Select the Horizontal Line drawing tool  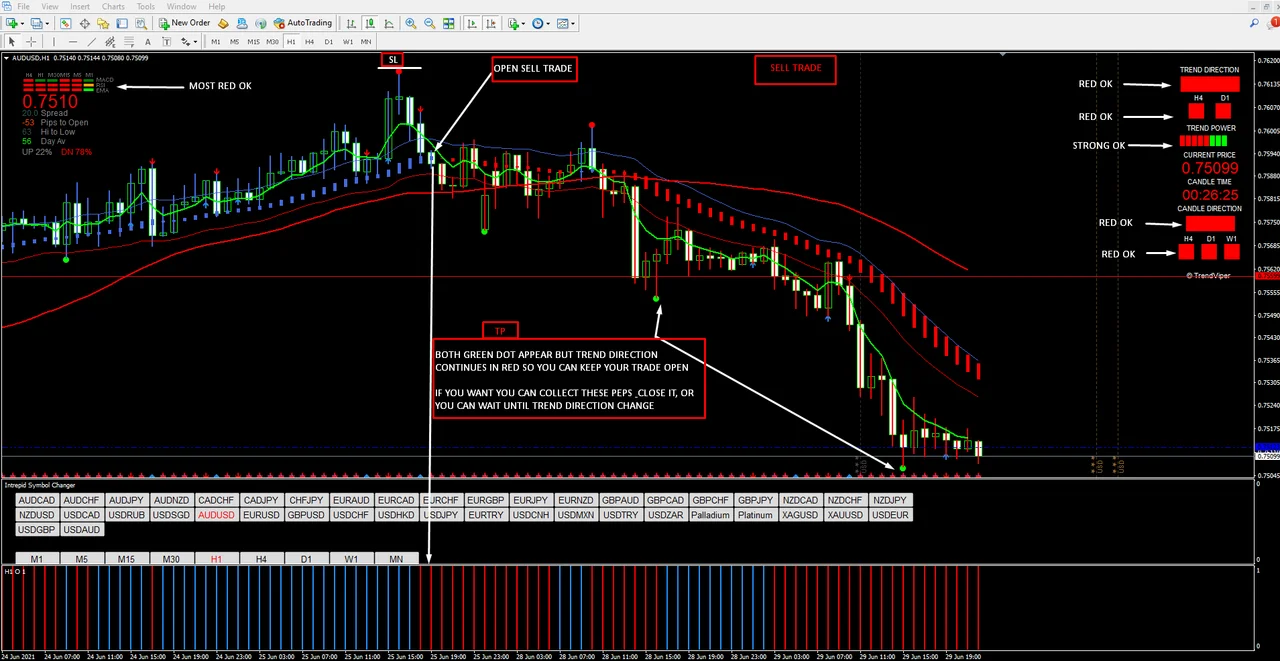[x=73, y=42]
